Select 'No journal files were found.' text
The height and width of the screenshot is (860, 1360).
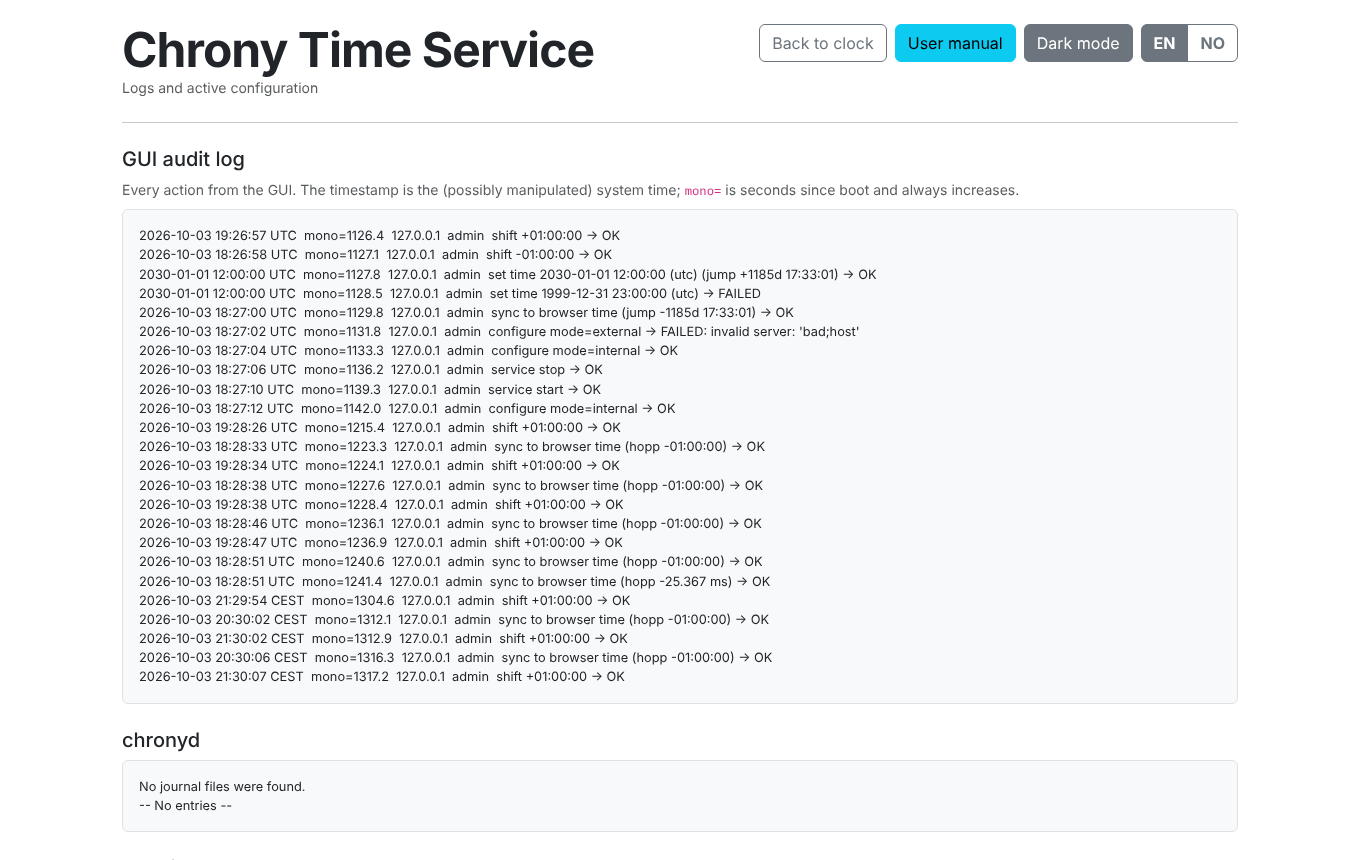coord(222,786)
